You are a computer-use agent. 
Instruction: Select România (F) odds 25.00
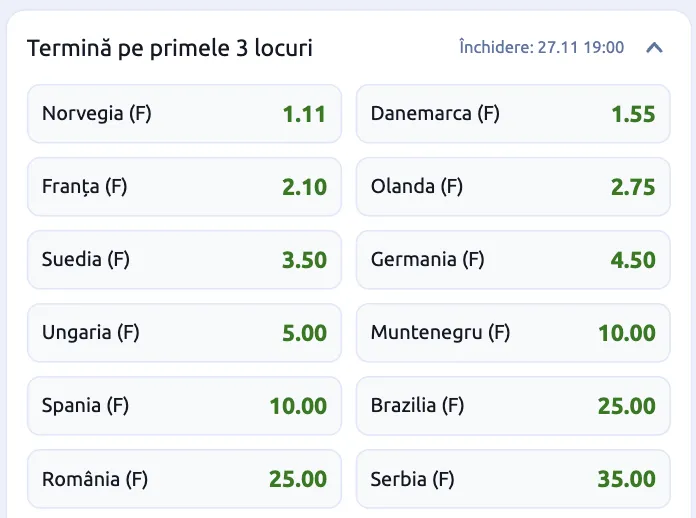184,479
